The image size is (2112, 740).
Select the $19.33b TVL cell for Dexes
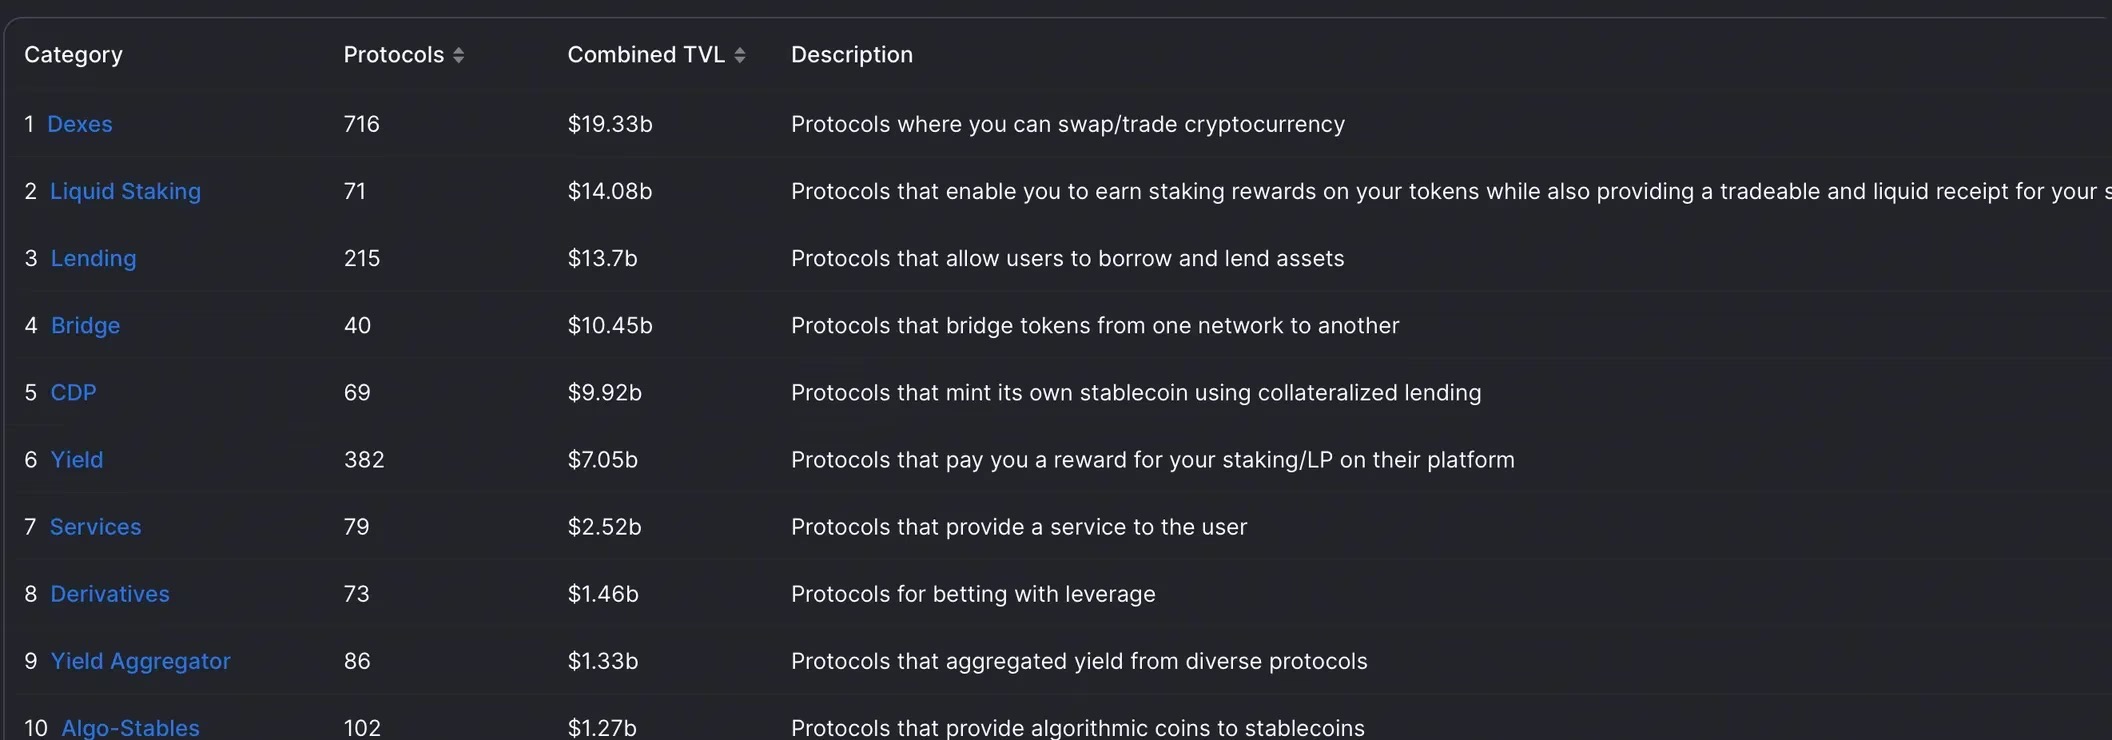610,124
